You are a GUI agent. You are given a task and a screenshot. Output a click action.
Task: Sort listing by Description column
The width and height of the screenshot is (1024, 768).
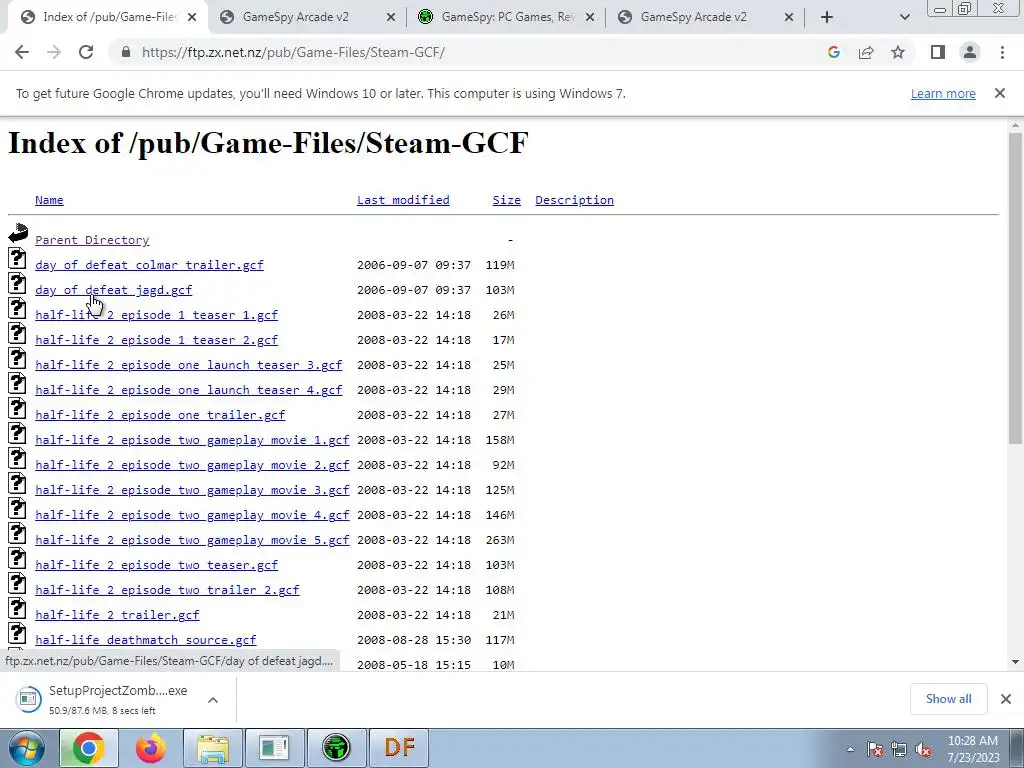tap(575, 200)
